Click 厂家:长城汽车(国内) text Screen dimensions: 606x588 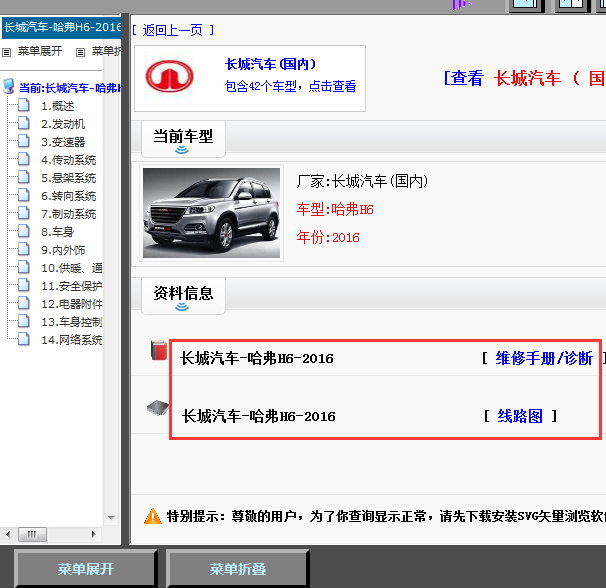pos(362,181)
